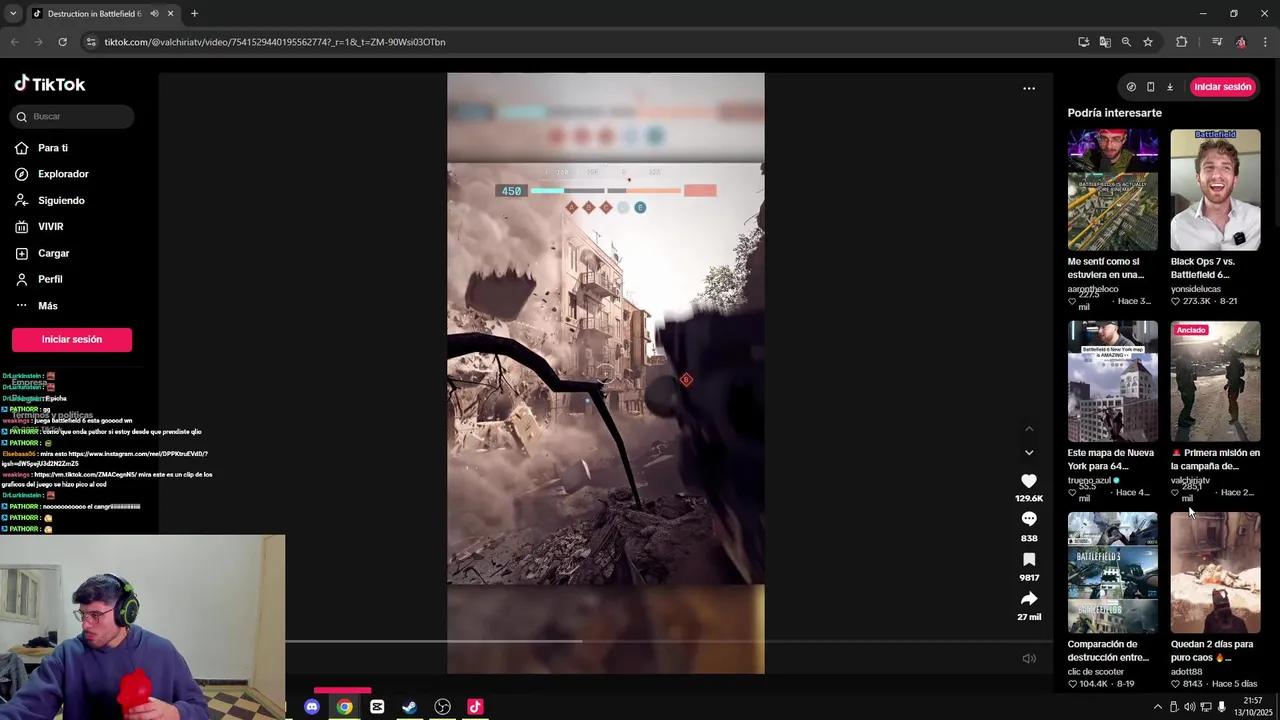The width and height of the screenshot is (1280, 720).
Task: Open the browser extensions puzzle icon
Action: [1182, 42]
